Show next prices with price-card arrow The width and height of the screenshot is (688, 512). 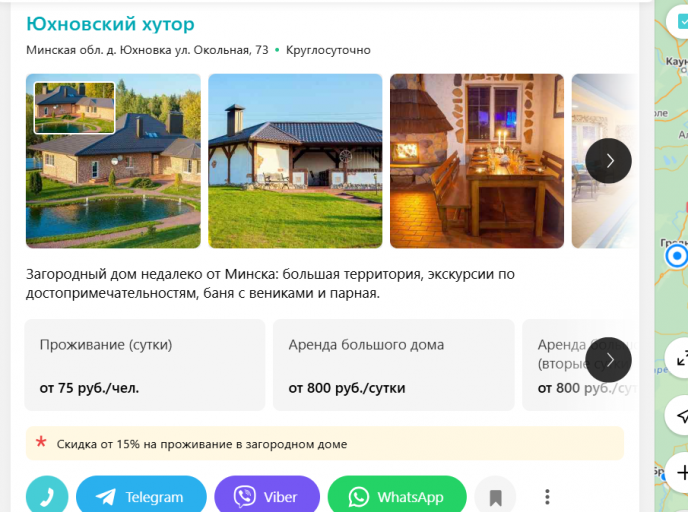pos(609,360)
